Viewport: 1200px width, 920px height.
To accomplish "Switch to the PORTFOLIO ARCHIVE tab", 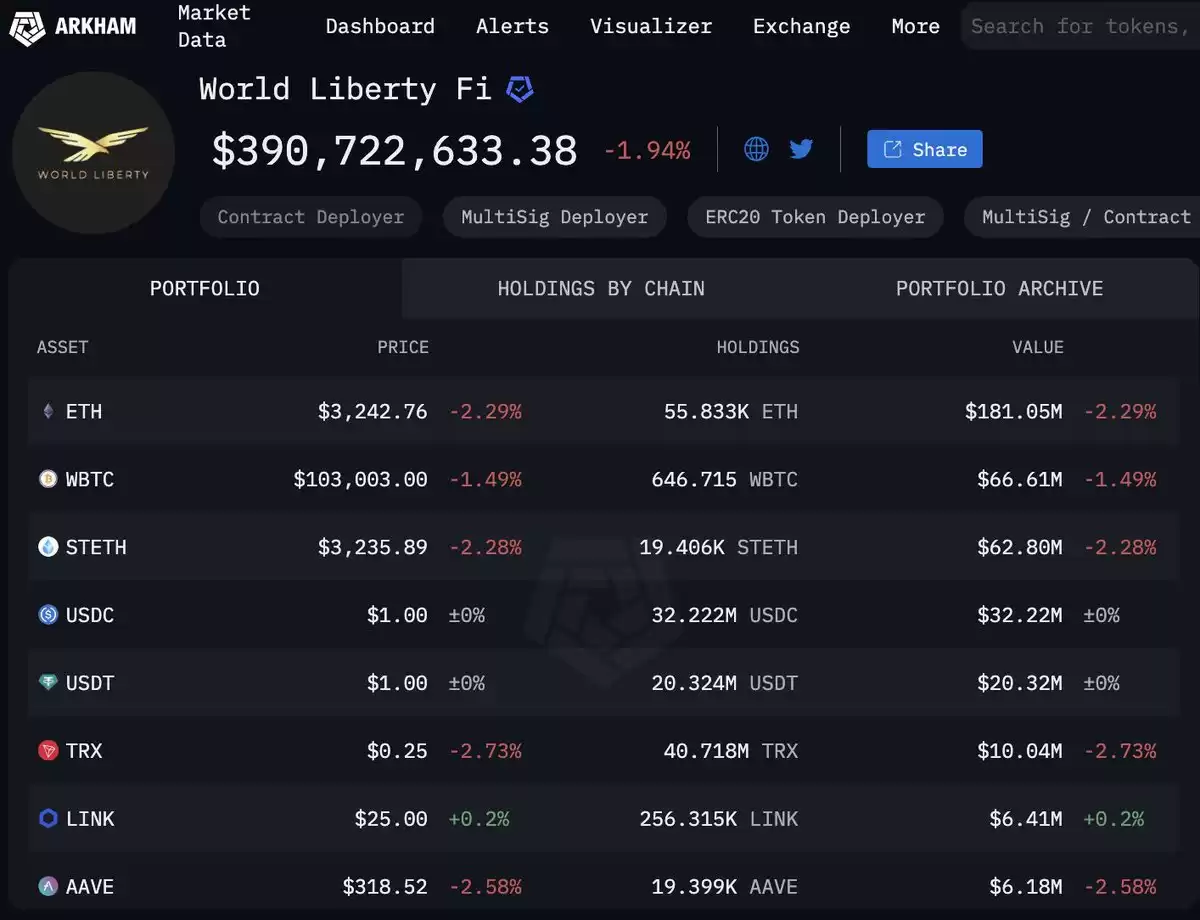I will [999, 289].
